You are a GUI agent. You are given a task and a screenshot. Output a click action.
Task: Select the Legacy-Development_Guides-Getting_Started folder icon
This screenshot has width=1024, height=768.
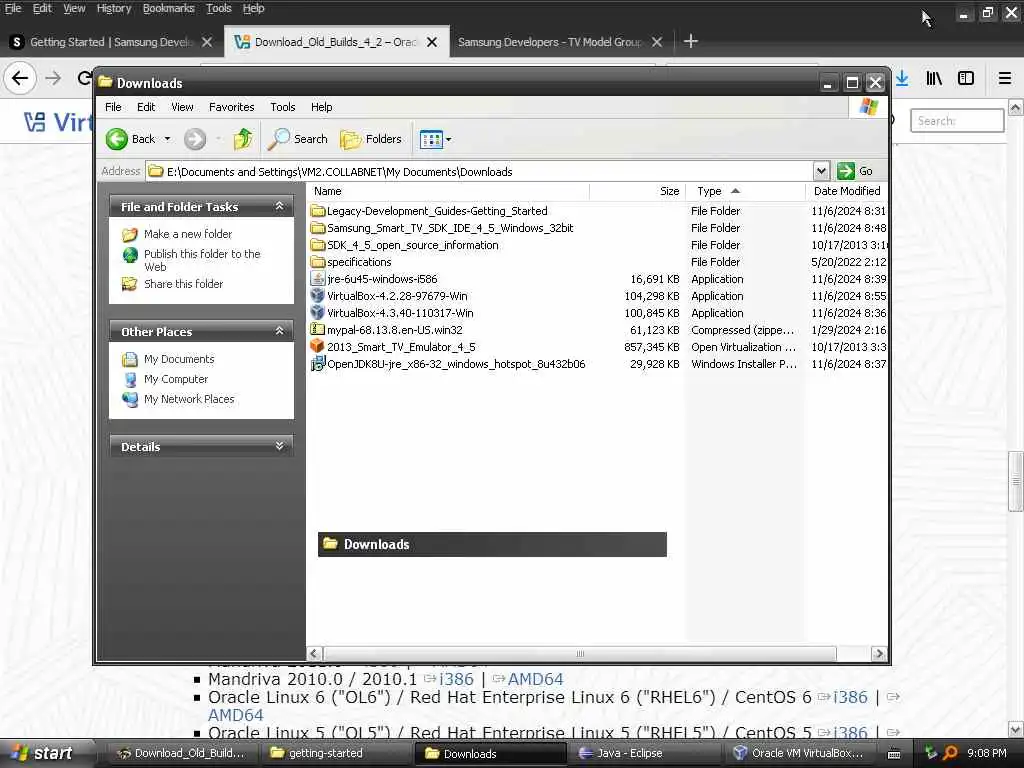(317, 210)
